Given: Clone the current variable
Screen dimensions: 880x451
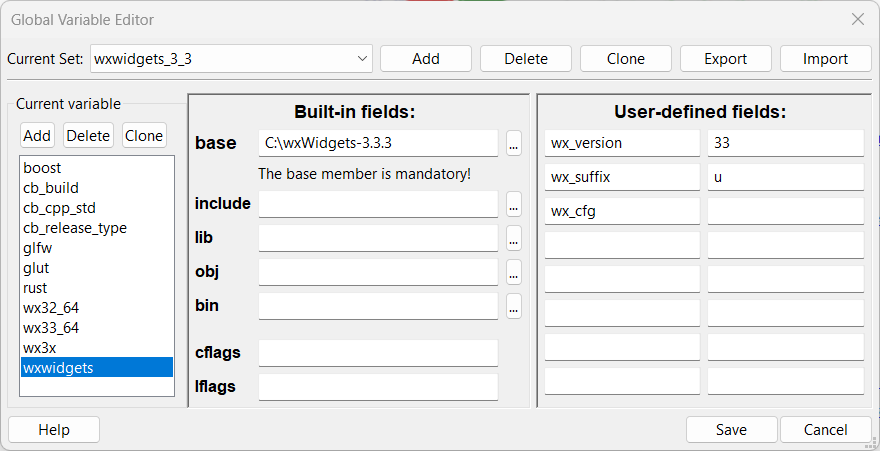Looking at the screenshot, I should tap(144, 136).
